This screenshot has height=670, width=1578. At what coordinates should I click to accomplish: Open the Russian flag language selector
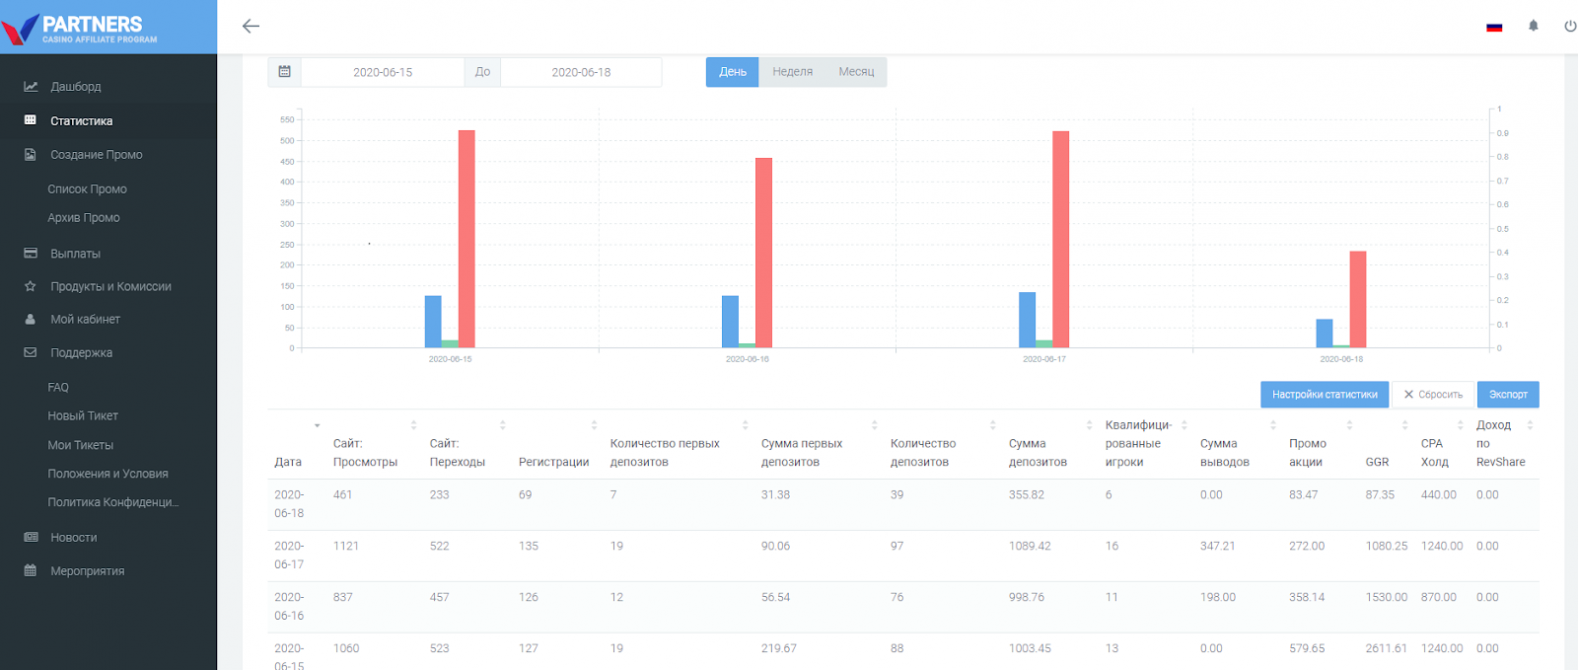(x=1494, y=27)
